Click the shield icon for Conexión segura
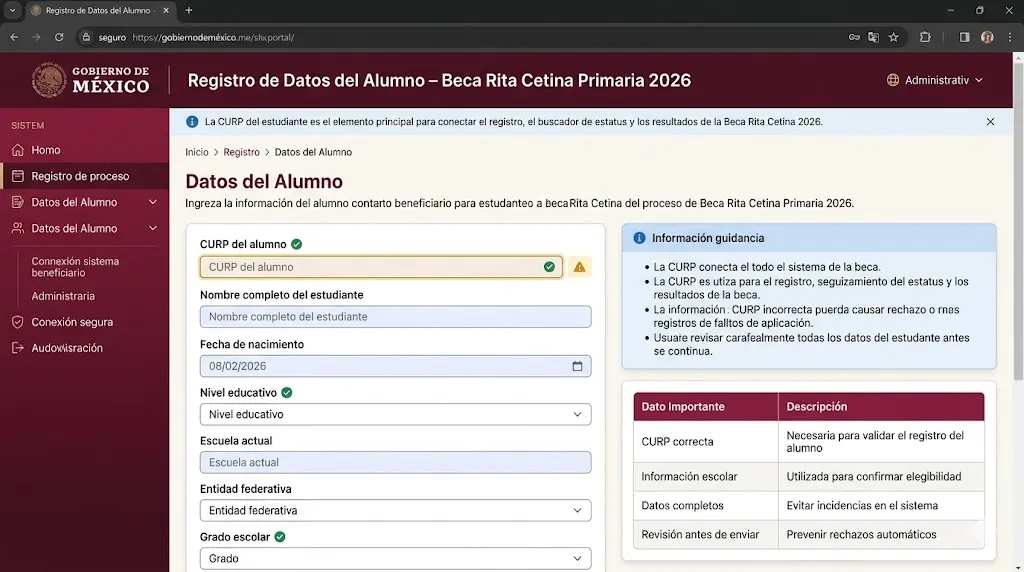 pyautogui.click(x=18, y=322)
